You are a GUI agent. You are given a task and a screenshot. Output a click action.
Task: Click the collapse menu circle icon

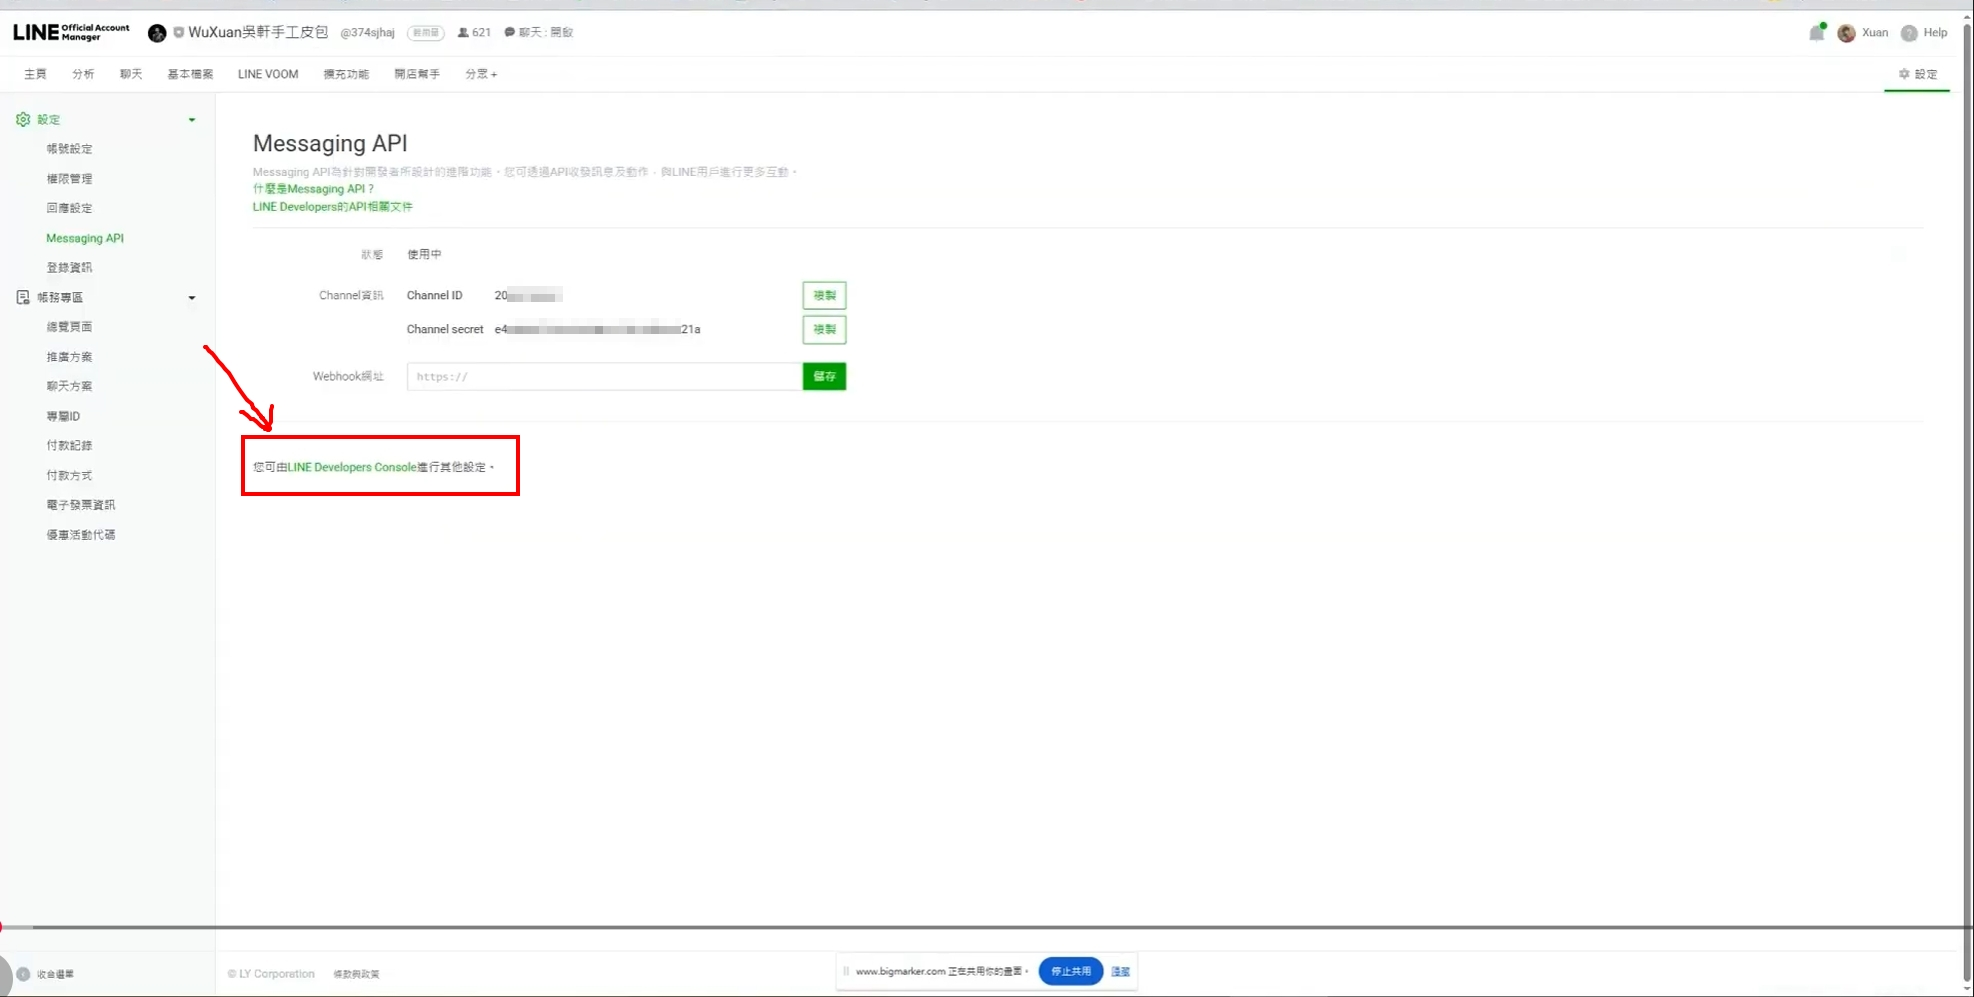[23, 974]
